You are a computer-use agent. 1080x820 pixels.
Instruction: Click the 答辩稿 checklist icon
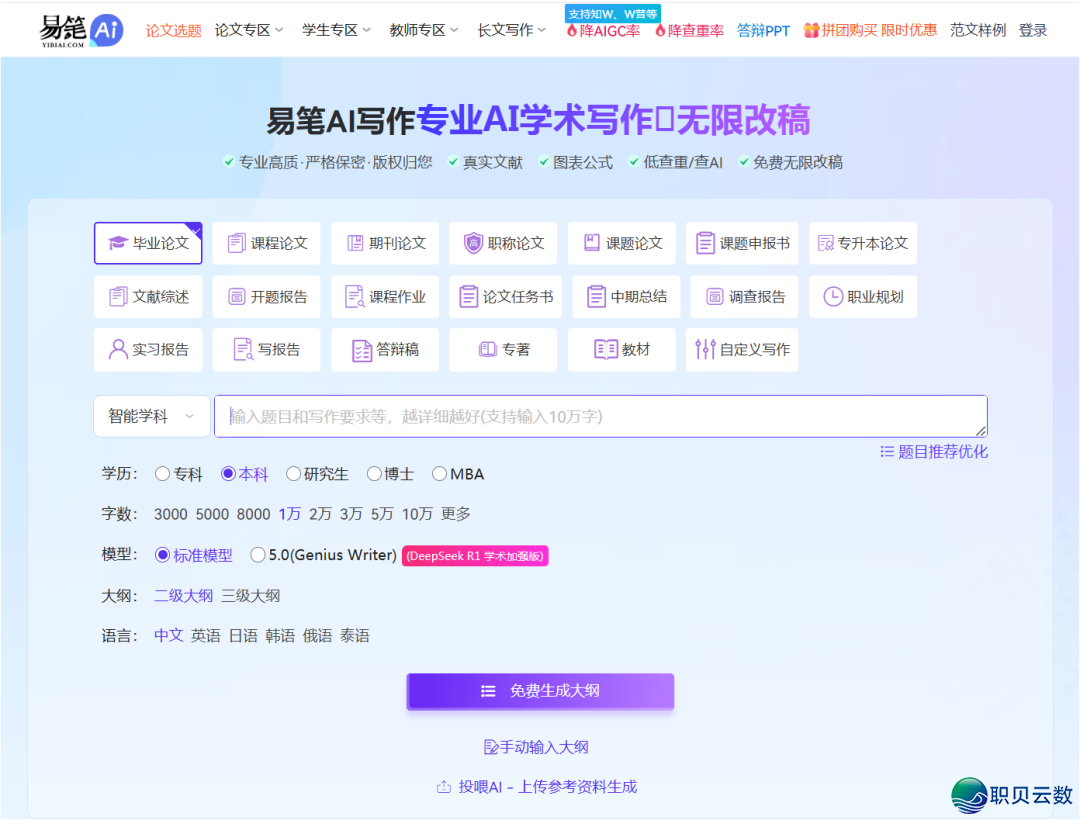(x=362, y=350)
